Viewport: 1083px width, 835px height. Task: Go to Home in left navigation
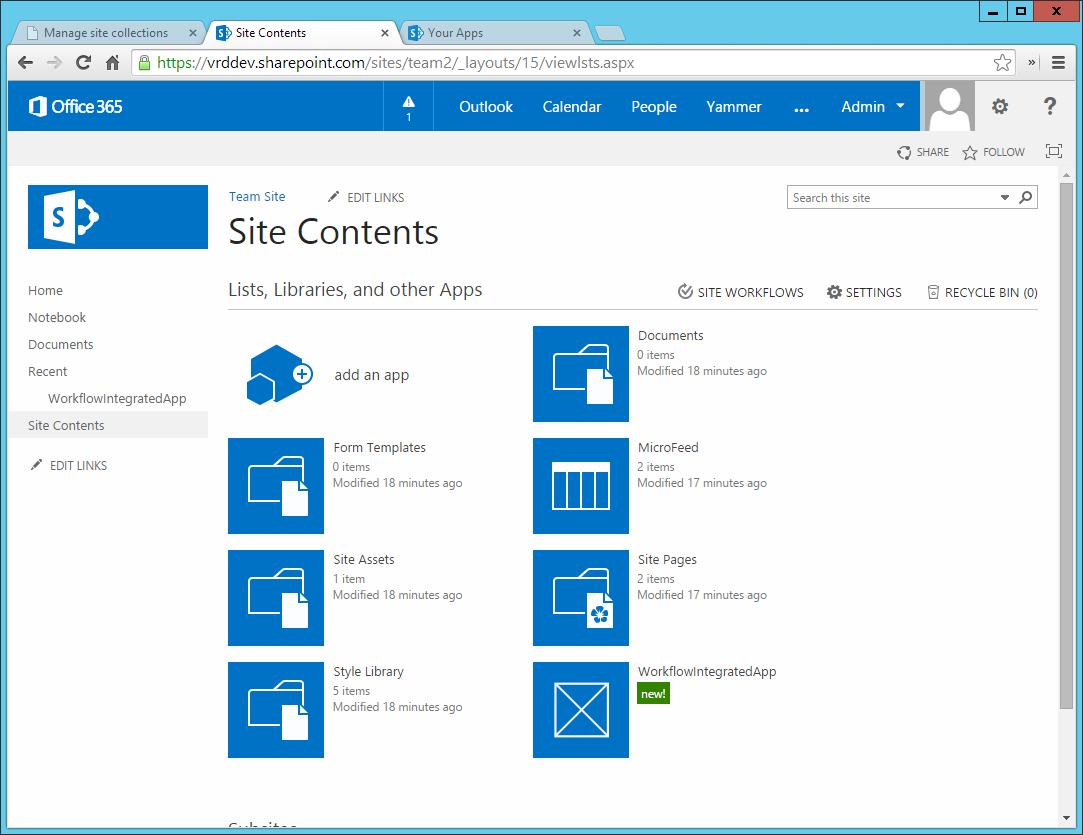click(45, 291)
